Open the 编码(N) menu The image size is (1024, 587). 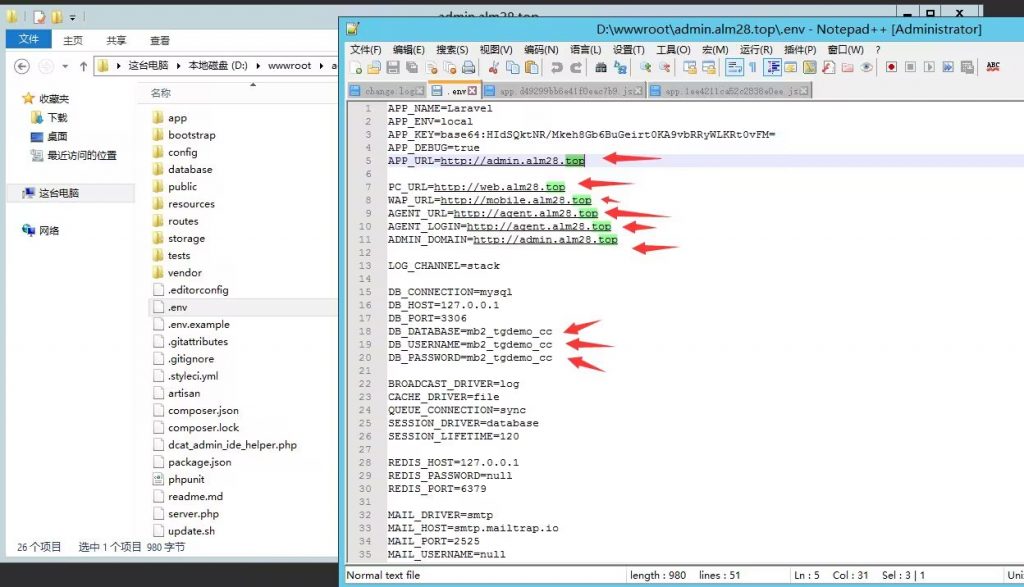(541, 49)
